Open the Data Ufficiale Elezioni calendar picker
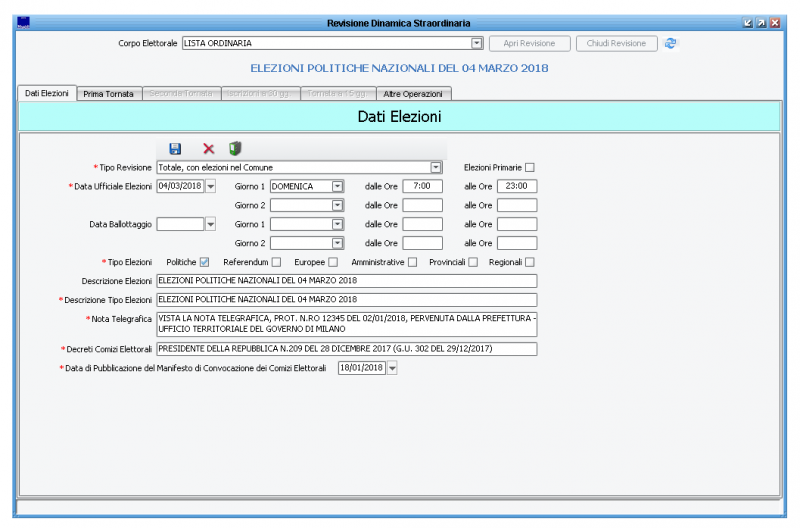800x528 pixels. [211, 186]
